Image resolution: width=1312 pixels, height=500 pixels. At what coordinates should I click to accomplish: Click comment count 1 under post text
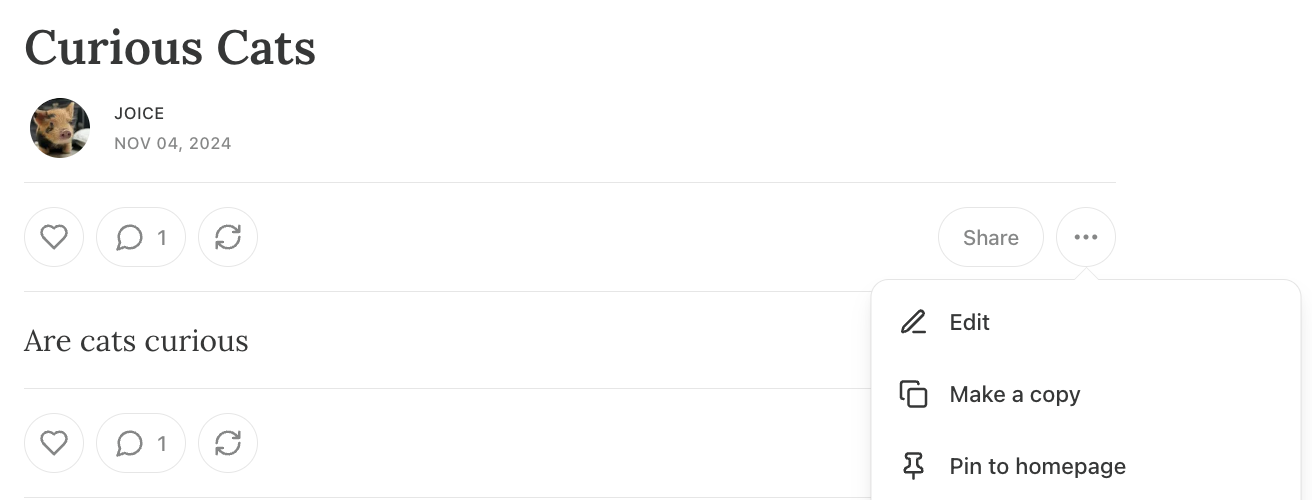(162, 443)
